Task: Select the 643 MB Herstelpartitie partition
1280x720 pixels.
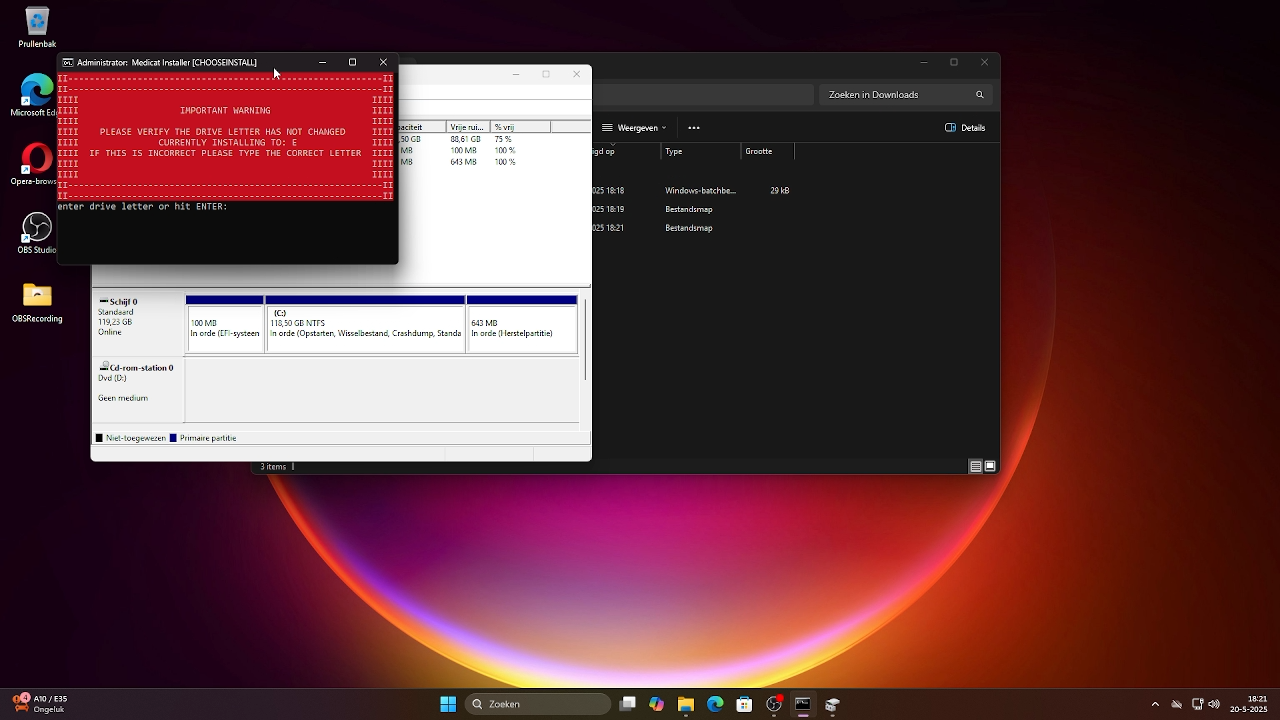Action: click(x=522, y=324)
